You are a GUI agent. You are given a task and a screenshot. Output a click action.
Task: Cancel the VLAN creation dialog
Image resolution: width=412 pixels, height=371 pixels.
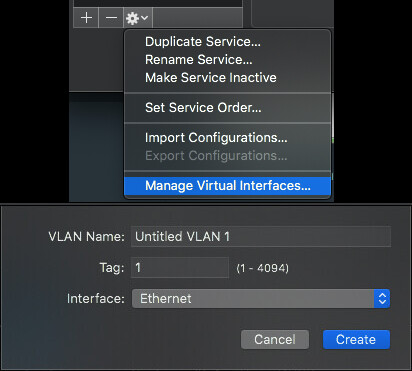[x=275, y=340]
